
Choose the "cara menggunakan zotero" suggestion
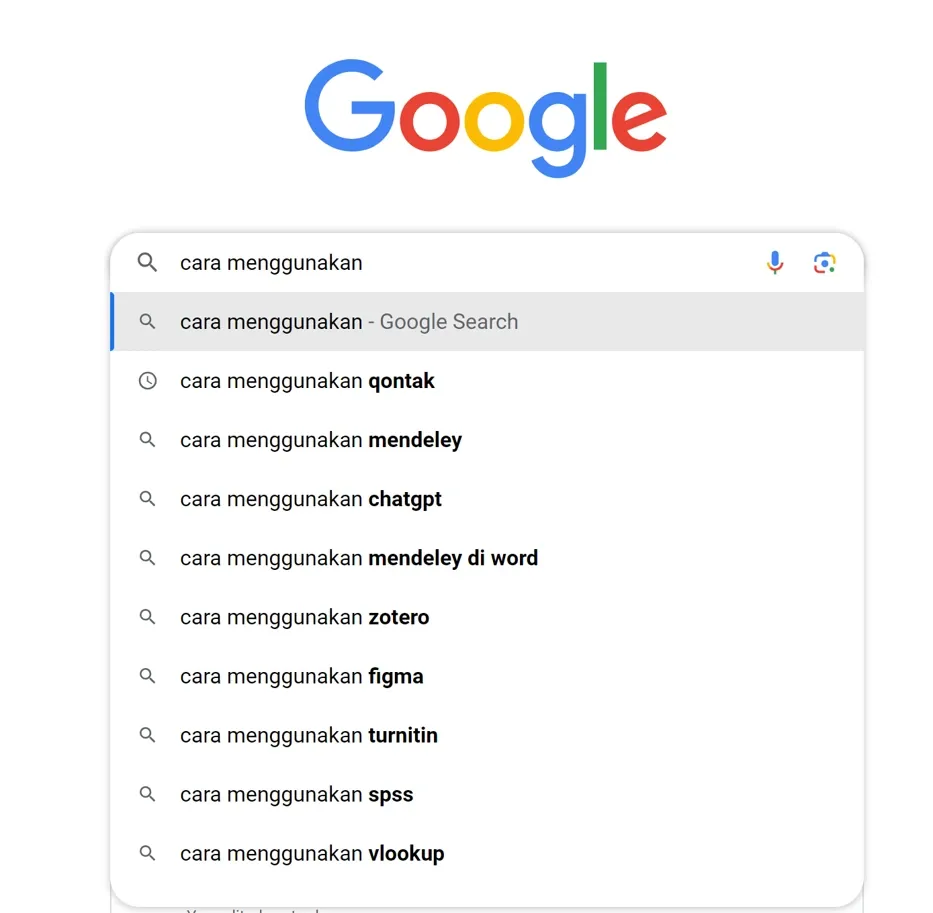[x=304, y=617]
